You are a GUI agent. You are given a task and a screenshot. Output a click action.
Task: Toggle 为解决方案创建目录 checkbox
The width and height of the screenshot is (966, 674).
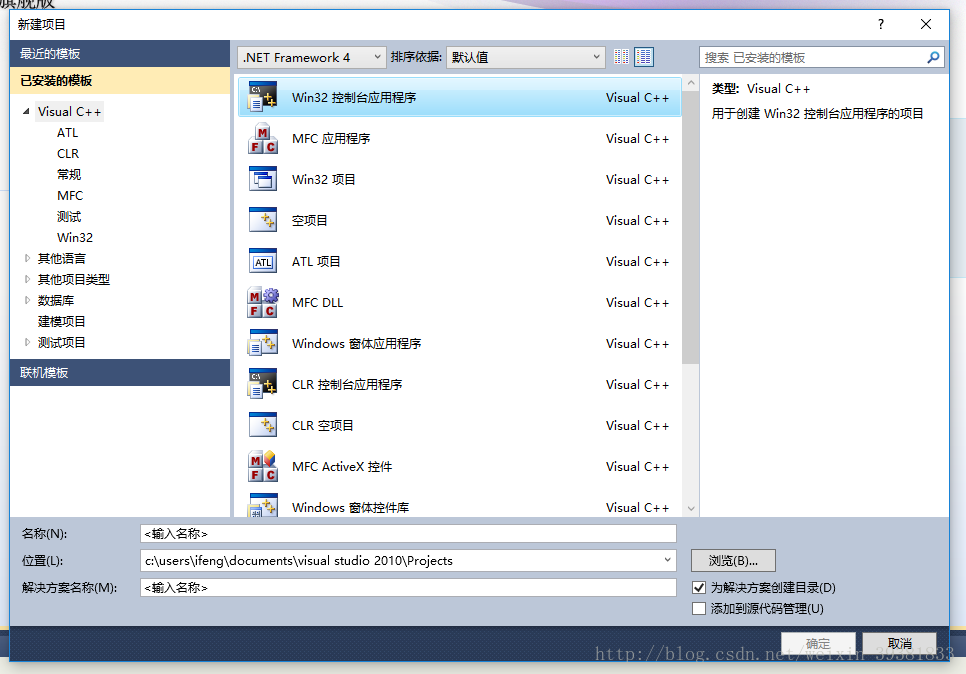699,588
